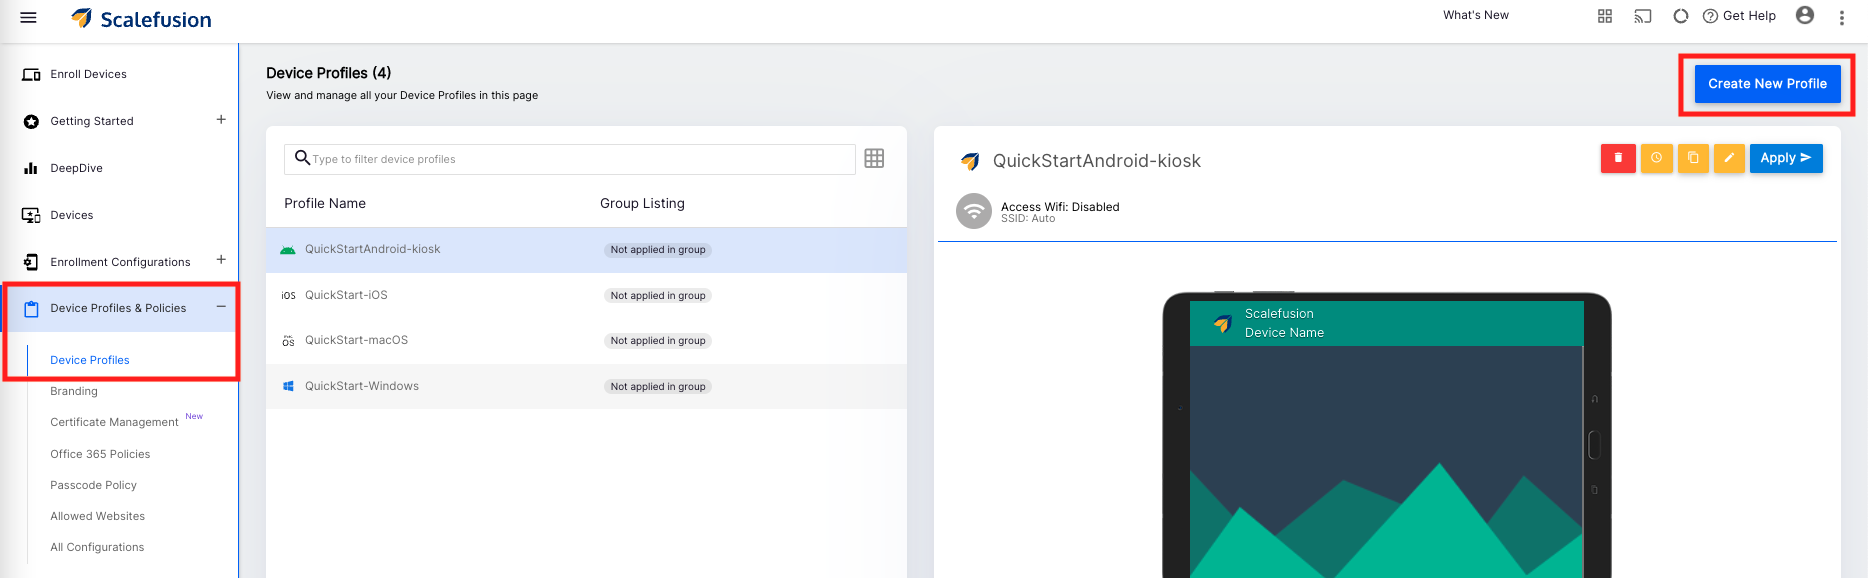Focus the filter device profiles field
This screenshot has height=578, width=1868.
pos(570,159)
